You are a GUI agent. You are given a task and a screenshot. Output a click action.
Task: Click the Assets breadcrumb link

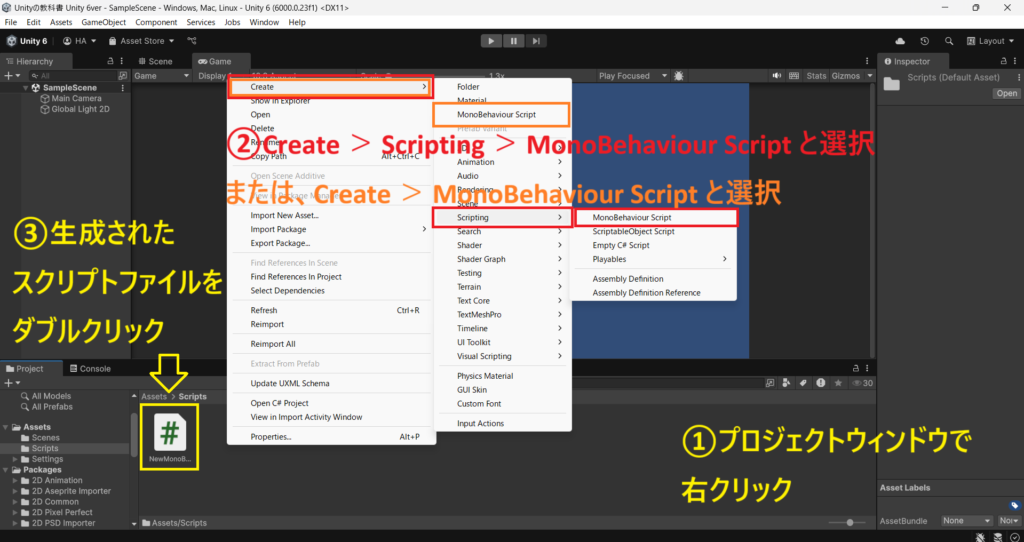click(x=154, y=396)
